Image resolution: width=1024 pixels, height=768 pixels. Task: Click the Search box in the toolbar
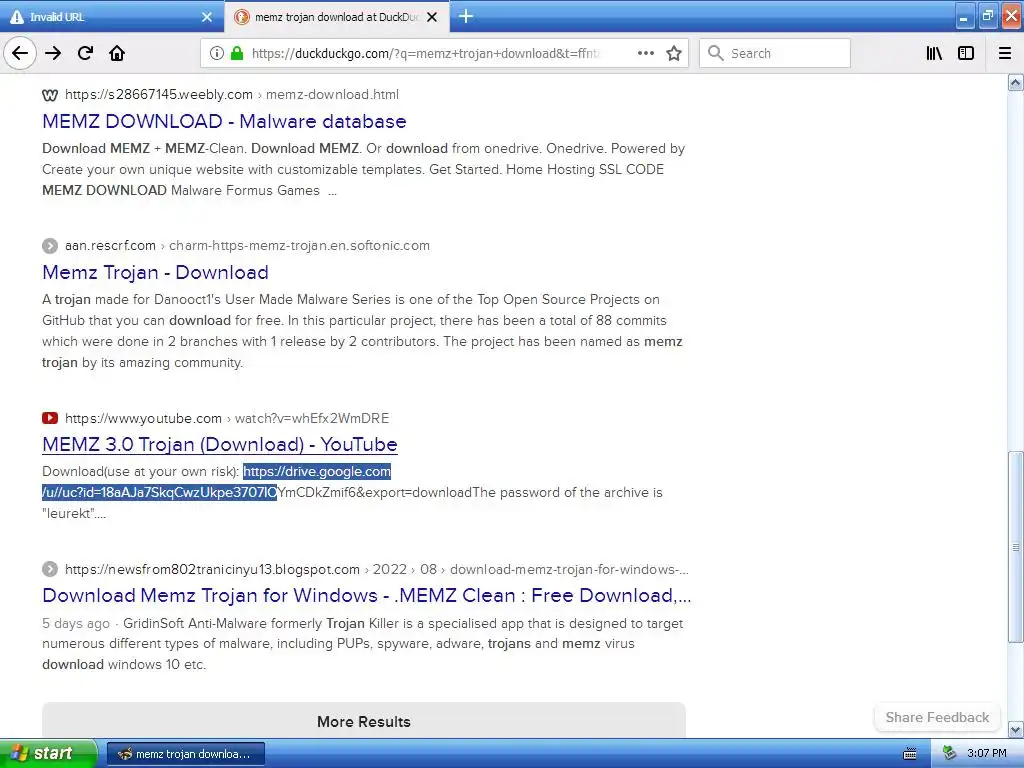coord(775,53)
